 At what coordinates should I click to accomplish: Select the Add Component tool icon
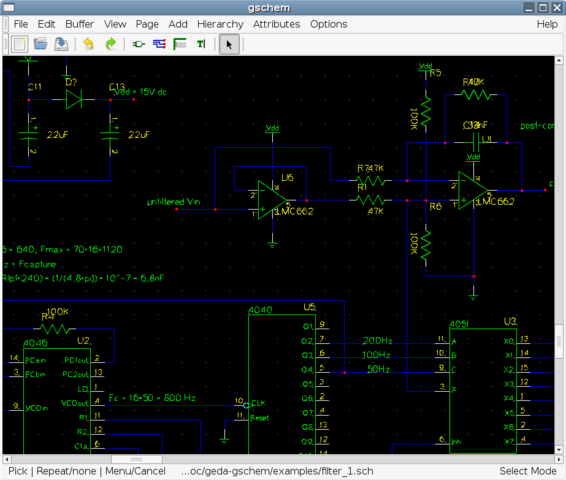coord(138,44)
